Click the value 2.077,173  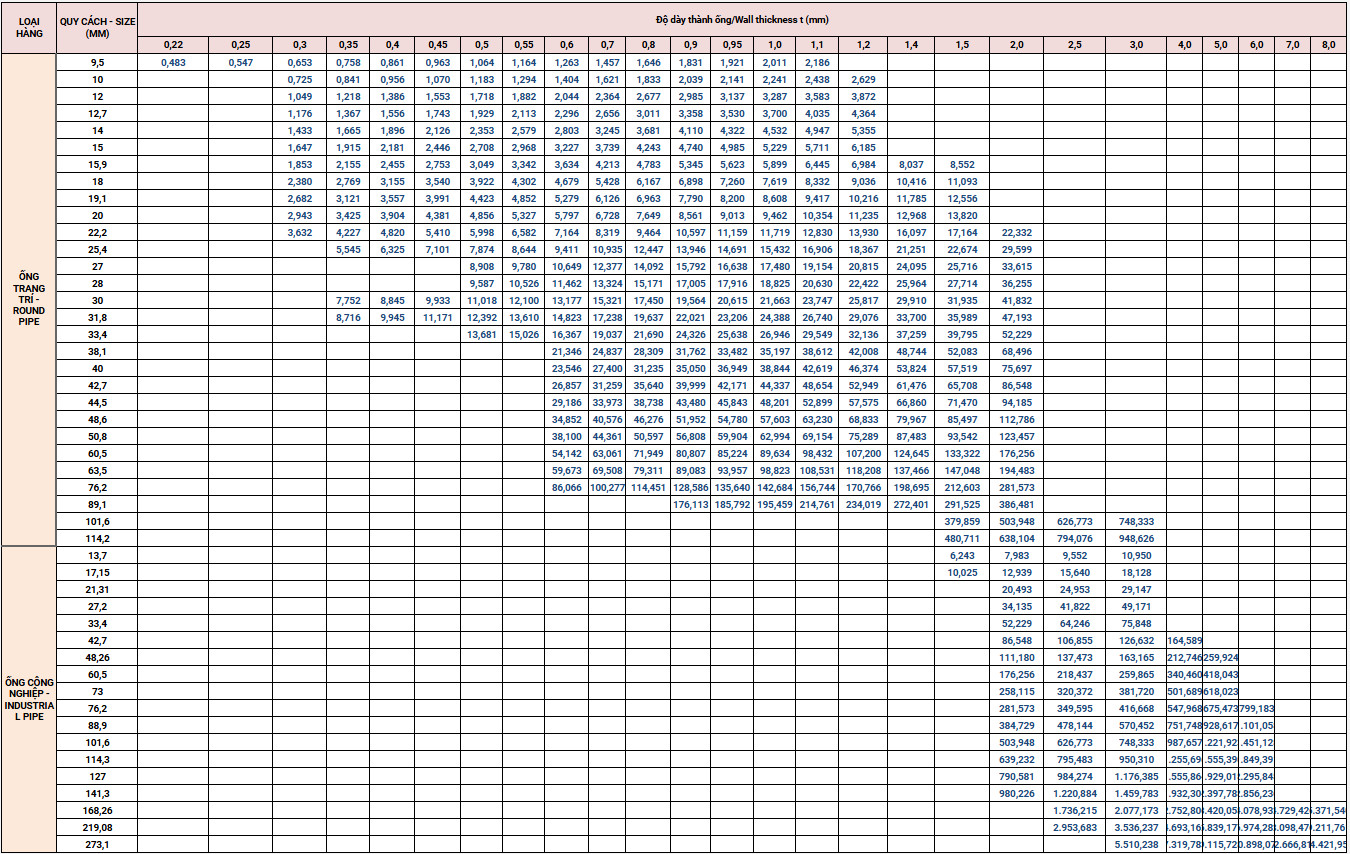1136,810
